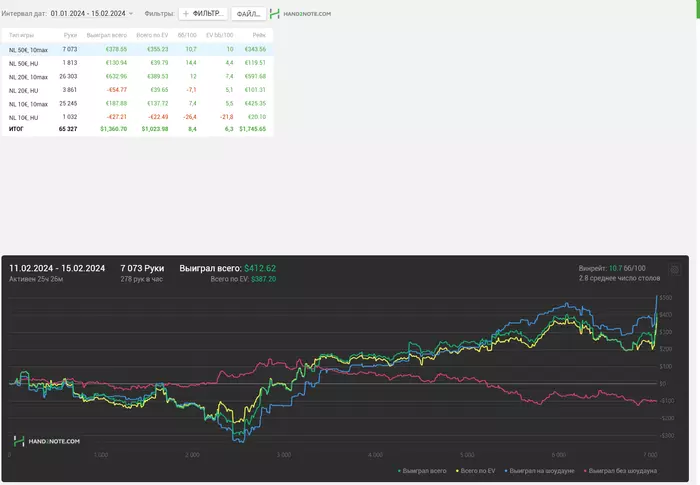700x485 pixels.
Task: Click the Hand2Note logo in the top bar
Action: click(x=301, y=14)
